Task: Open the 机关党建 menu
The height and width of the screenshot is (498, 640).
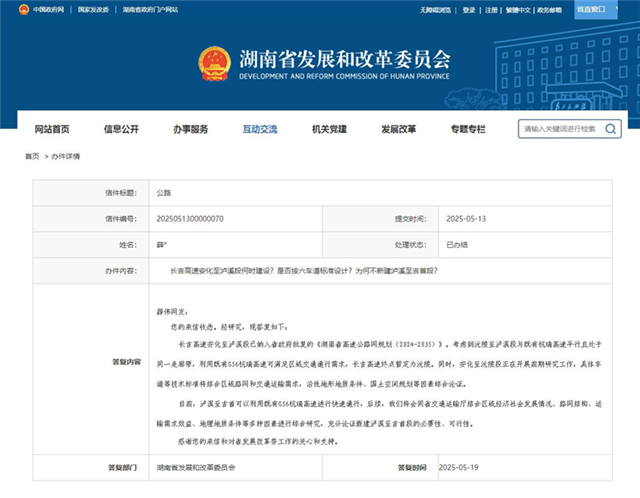Action: tap(329, 129)
